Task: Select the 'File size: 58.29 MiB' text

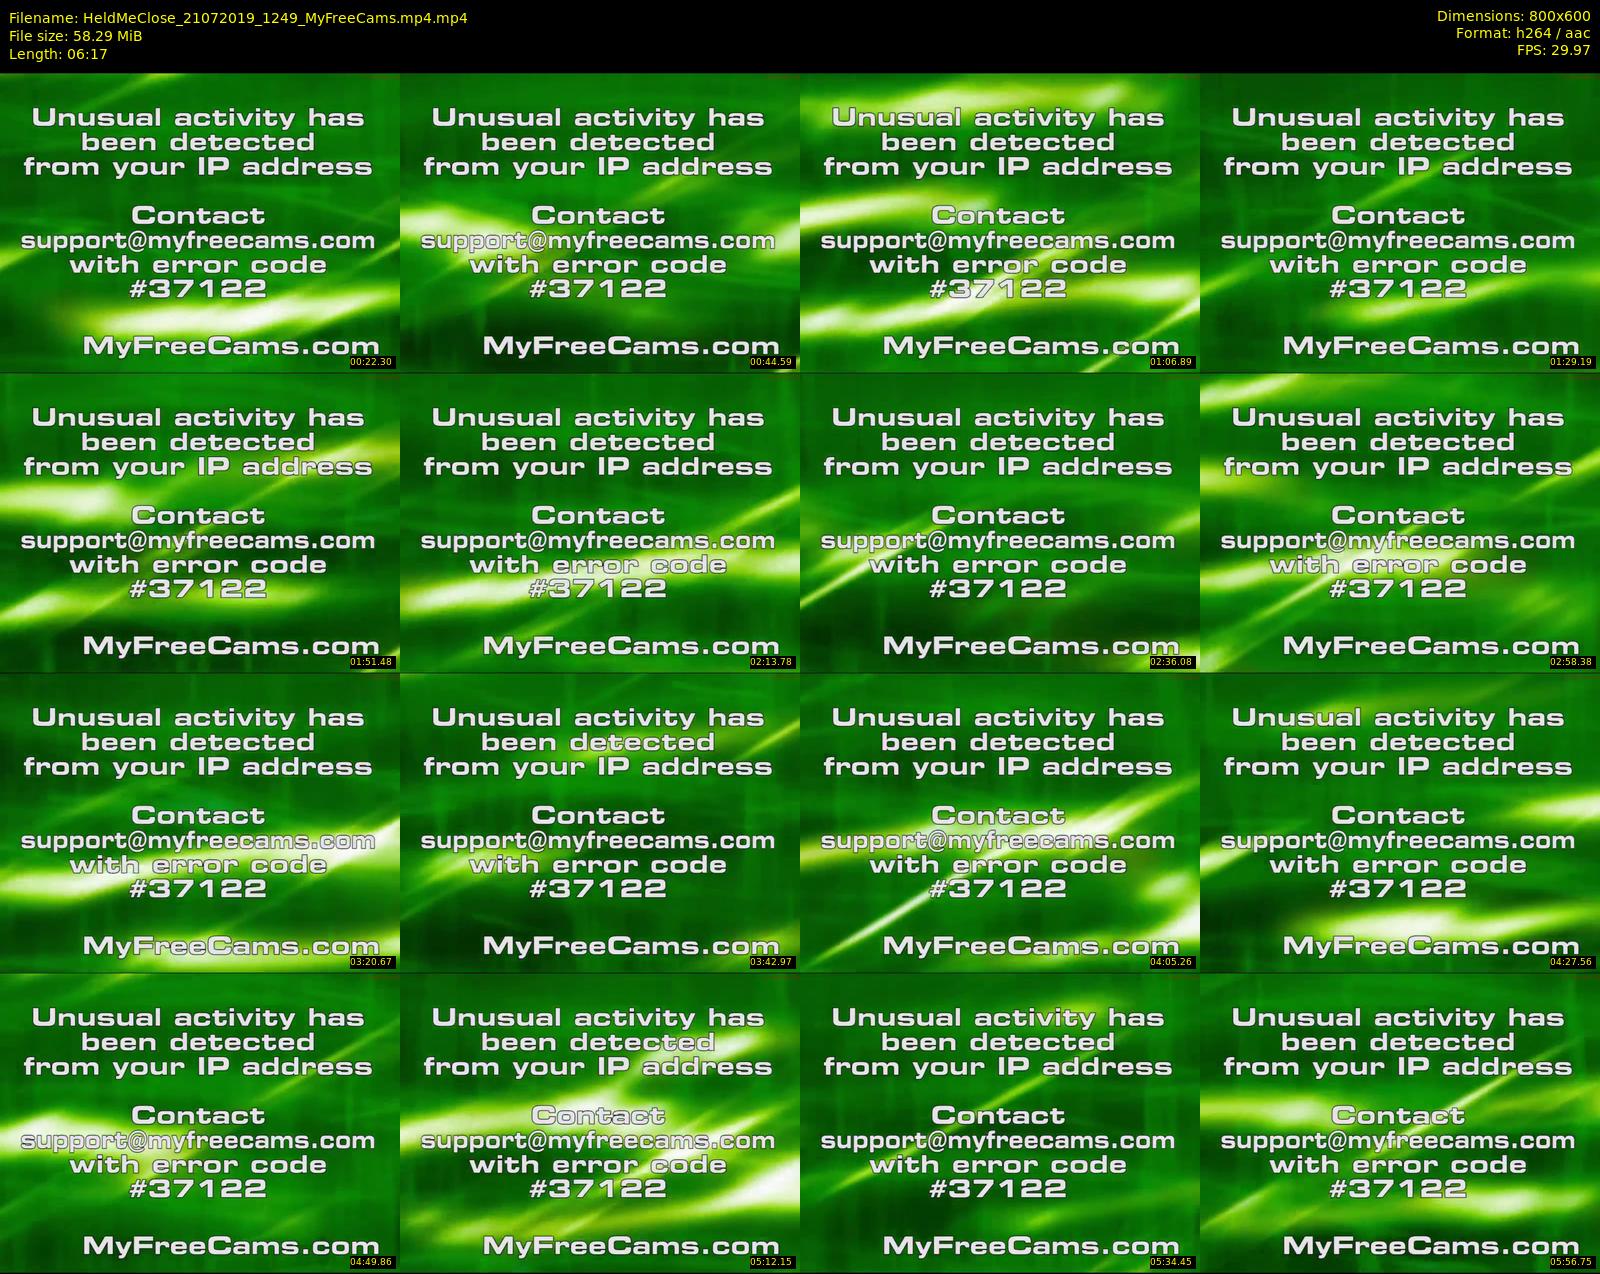Action: [x=75, y=36]
